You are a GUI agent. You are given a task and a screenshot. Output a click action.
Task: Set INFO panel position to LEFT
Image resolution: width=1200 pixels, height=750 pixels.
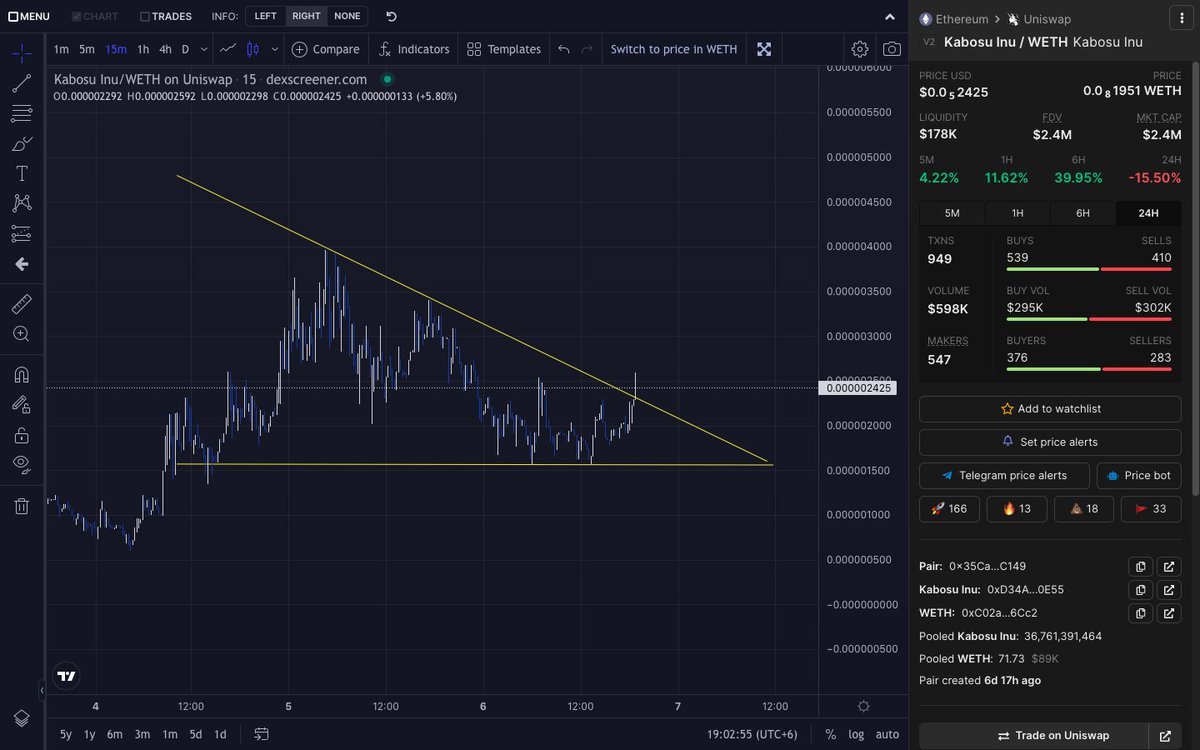(265, 16)
